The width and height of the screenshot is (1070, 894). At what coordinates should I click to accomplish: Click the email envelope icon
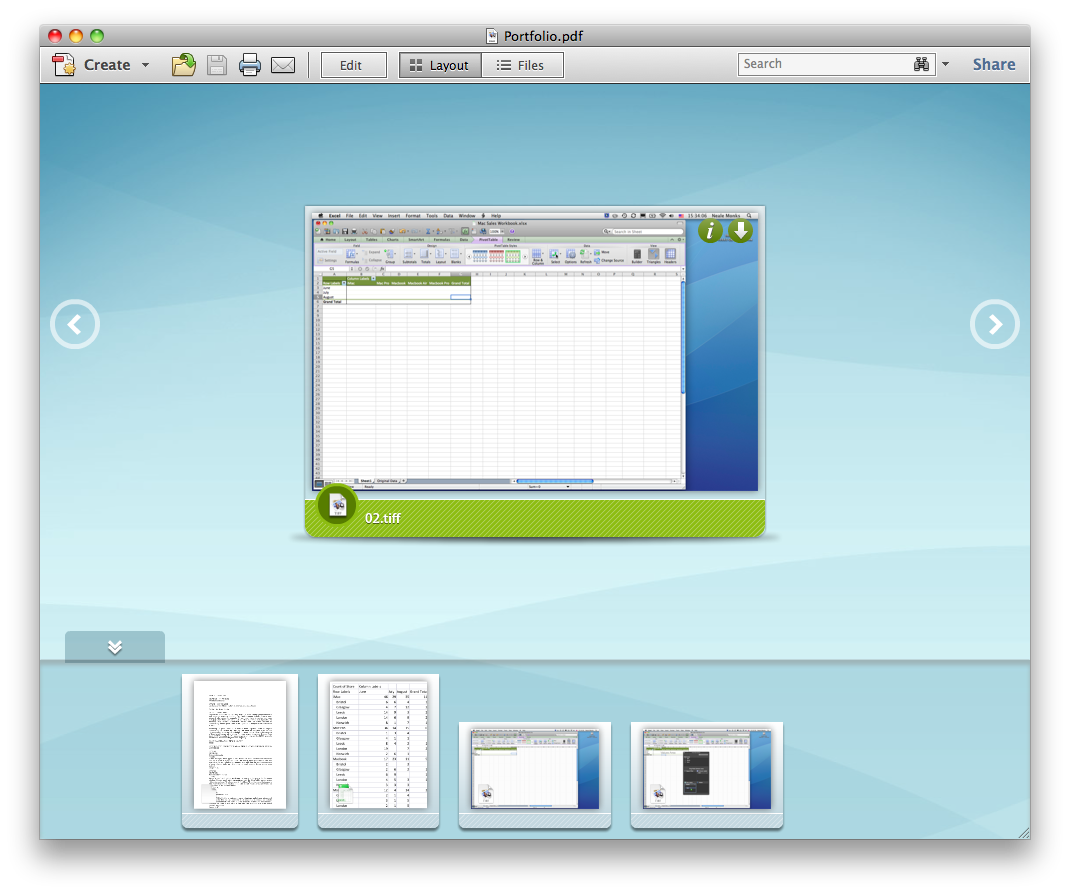click(283, 65)
